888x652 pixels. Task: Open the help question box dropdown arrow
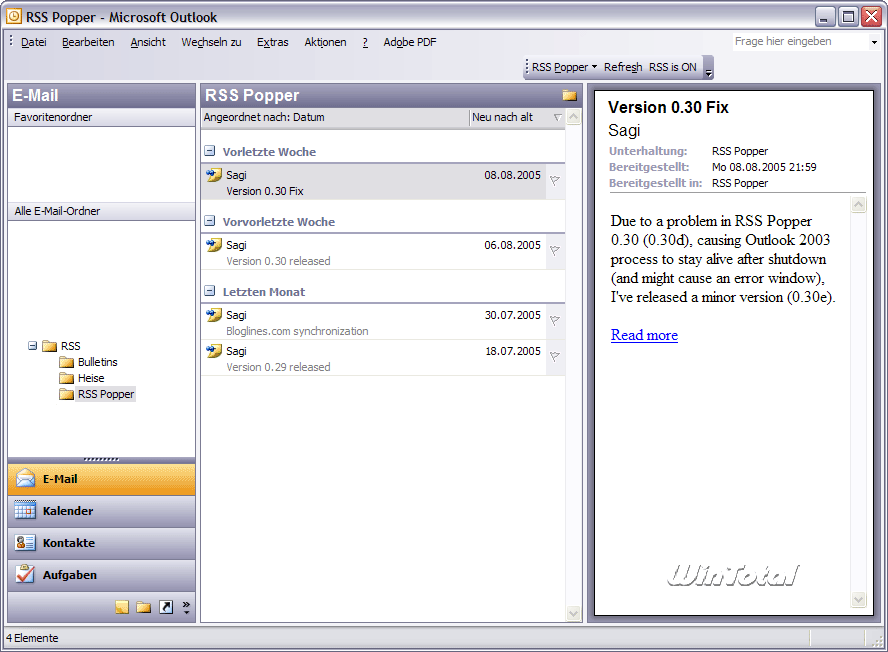874,42
